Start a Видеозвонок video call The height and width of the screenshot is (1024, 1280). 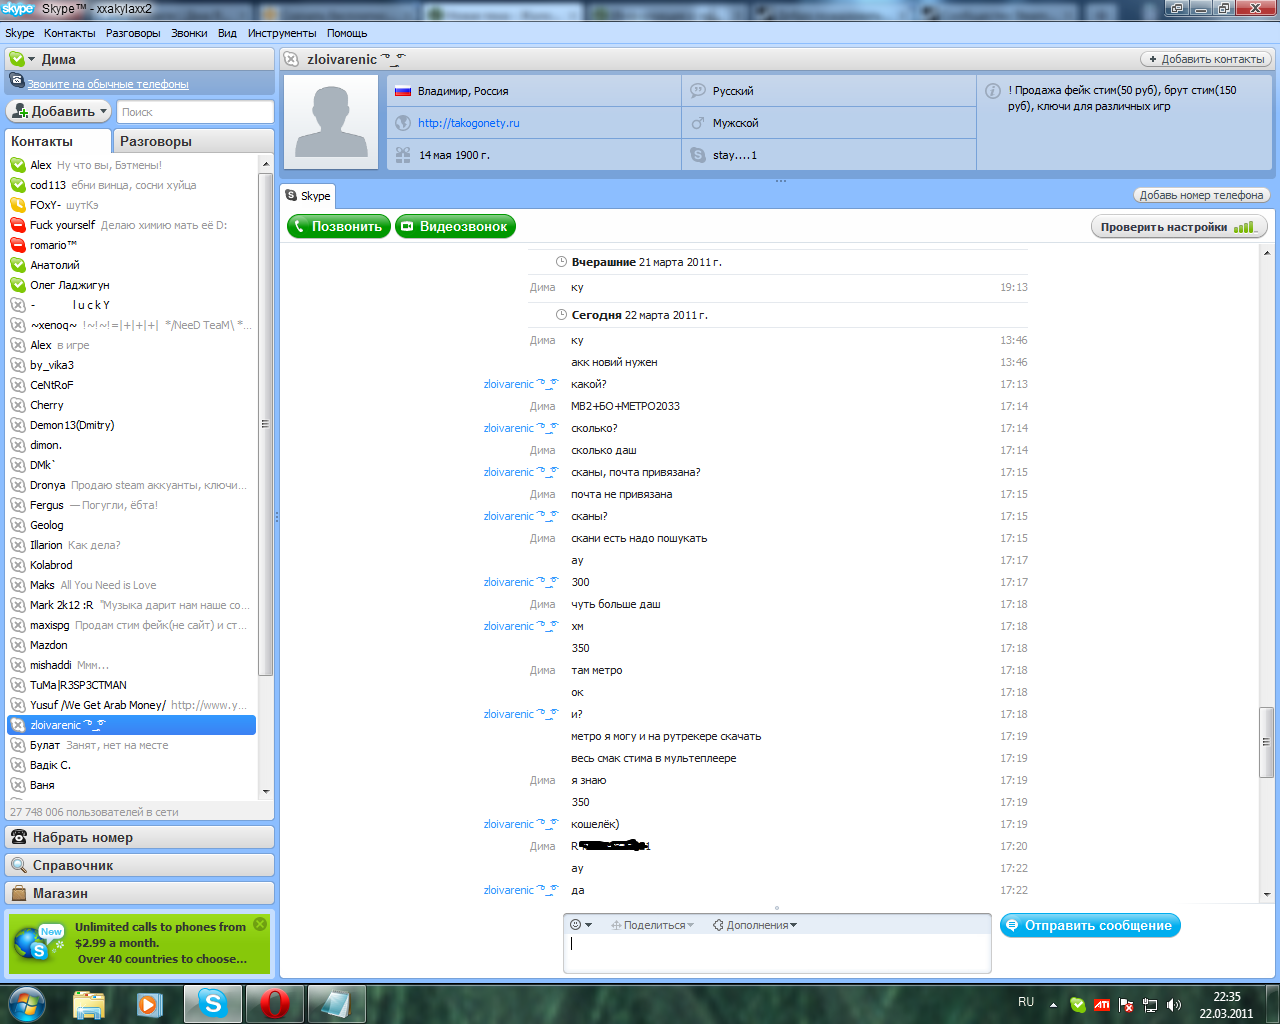(x=455, y=227)
